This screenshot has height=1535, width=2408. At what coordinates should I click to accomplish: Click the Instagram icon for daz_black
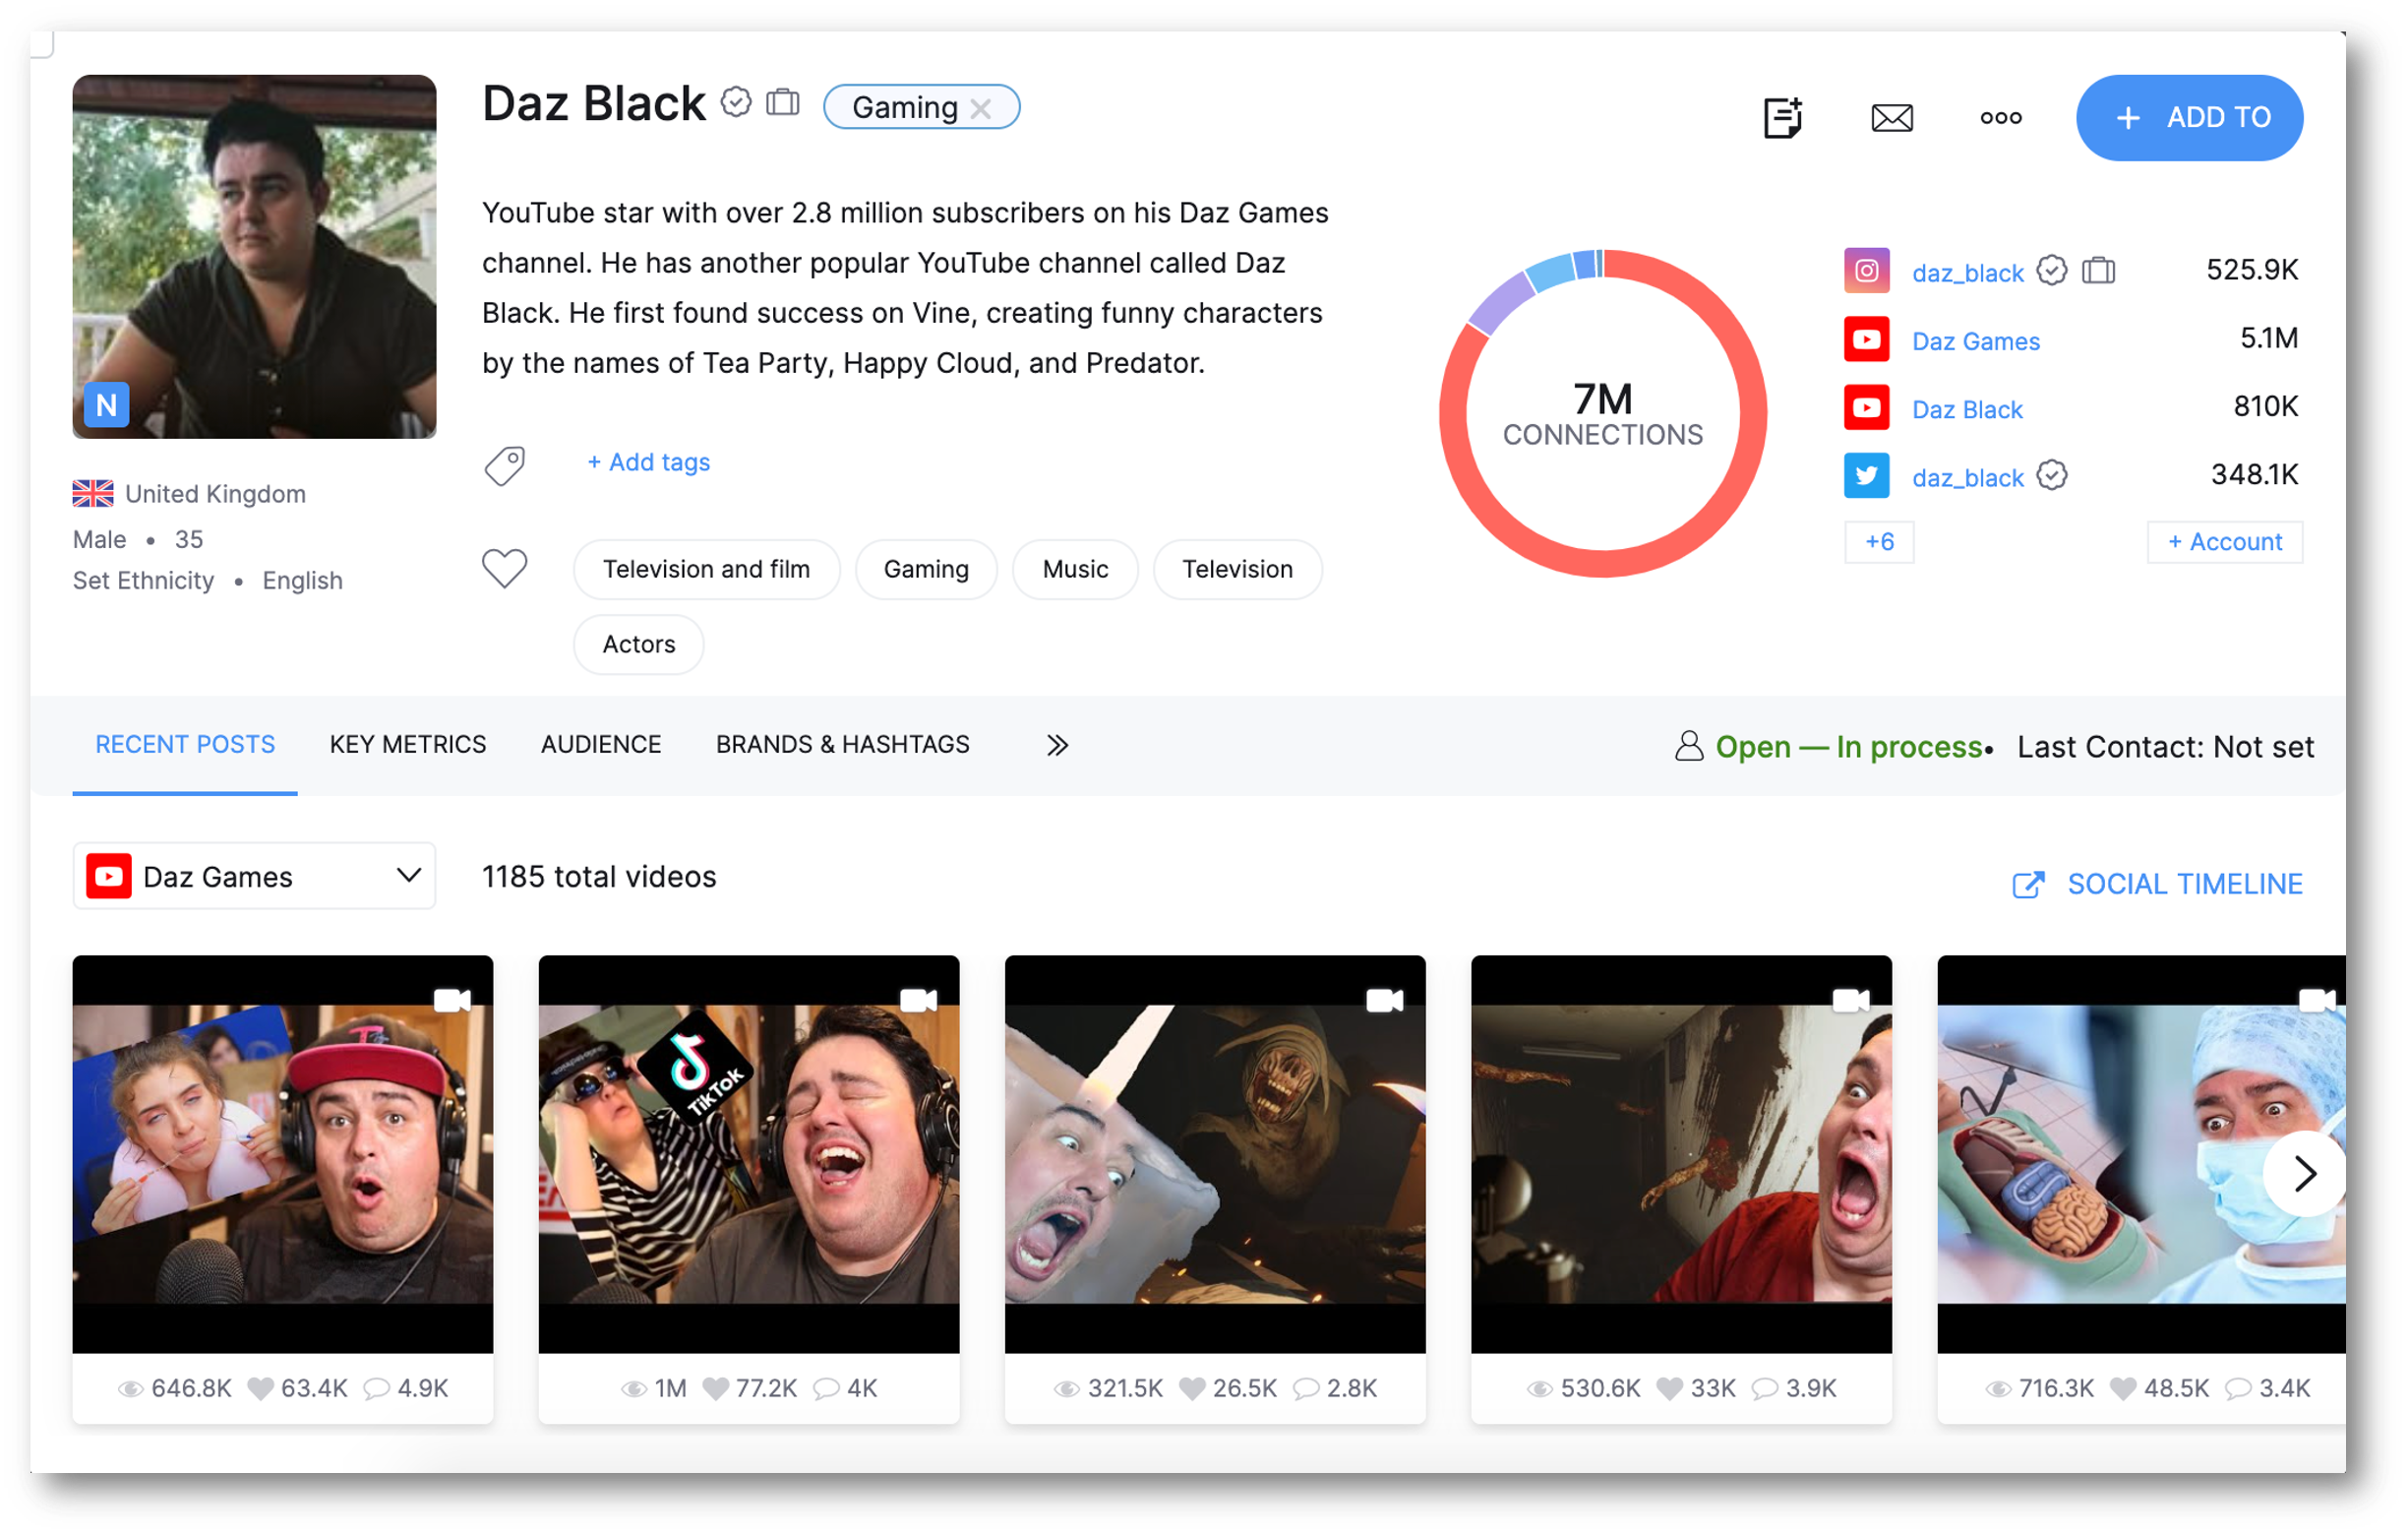(x=1866, y=271)
